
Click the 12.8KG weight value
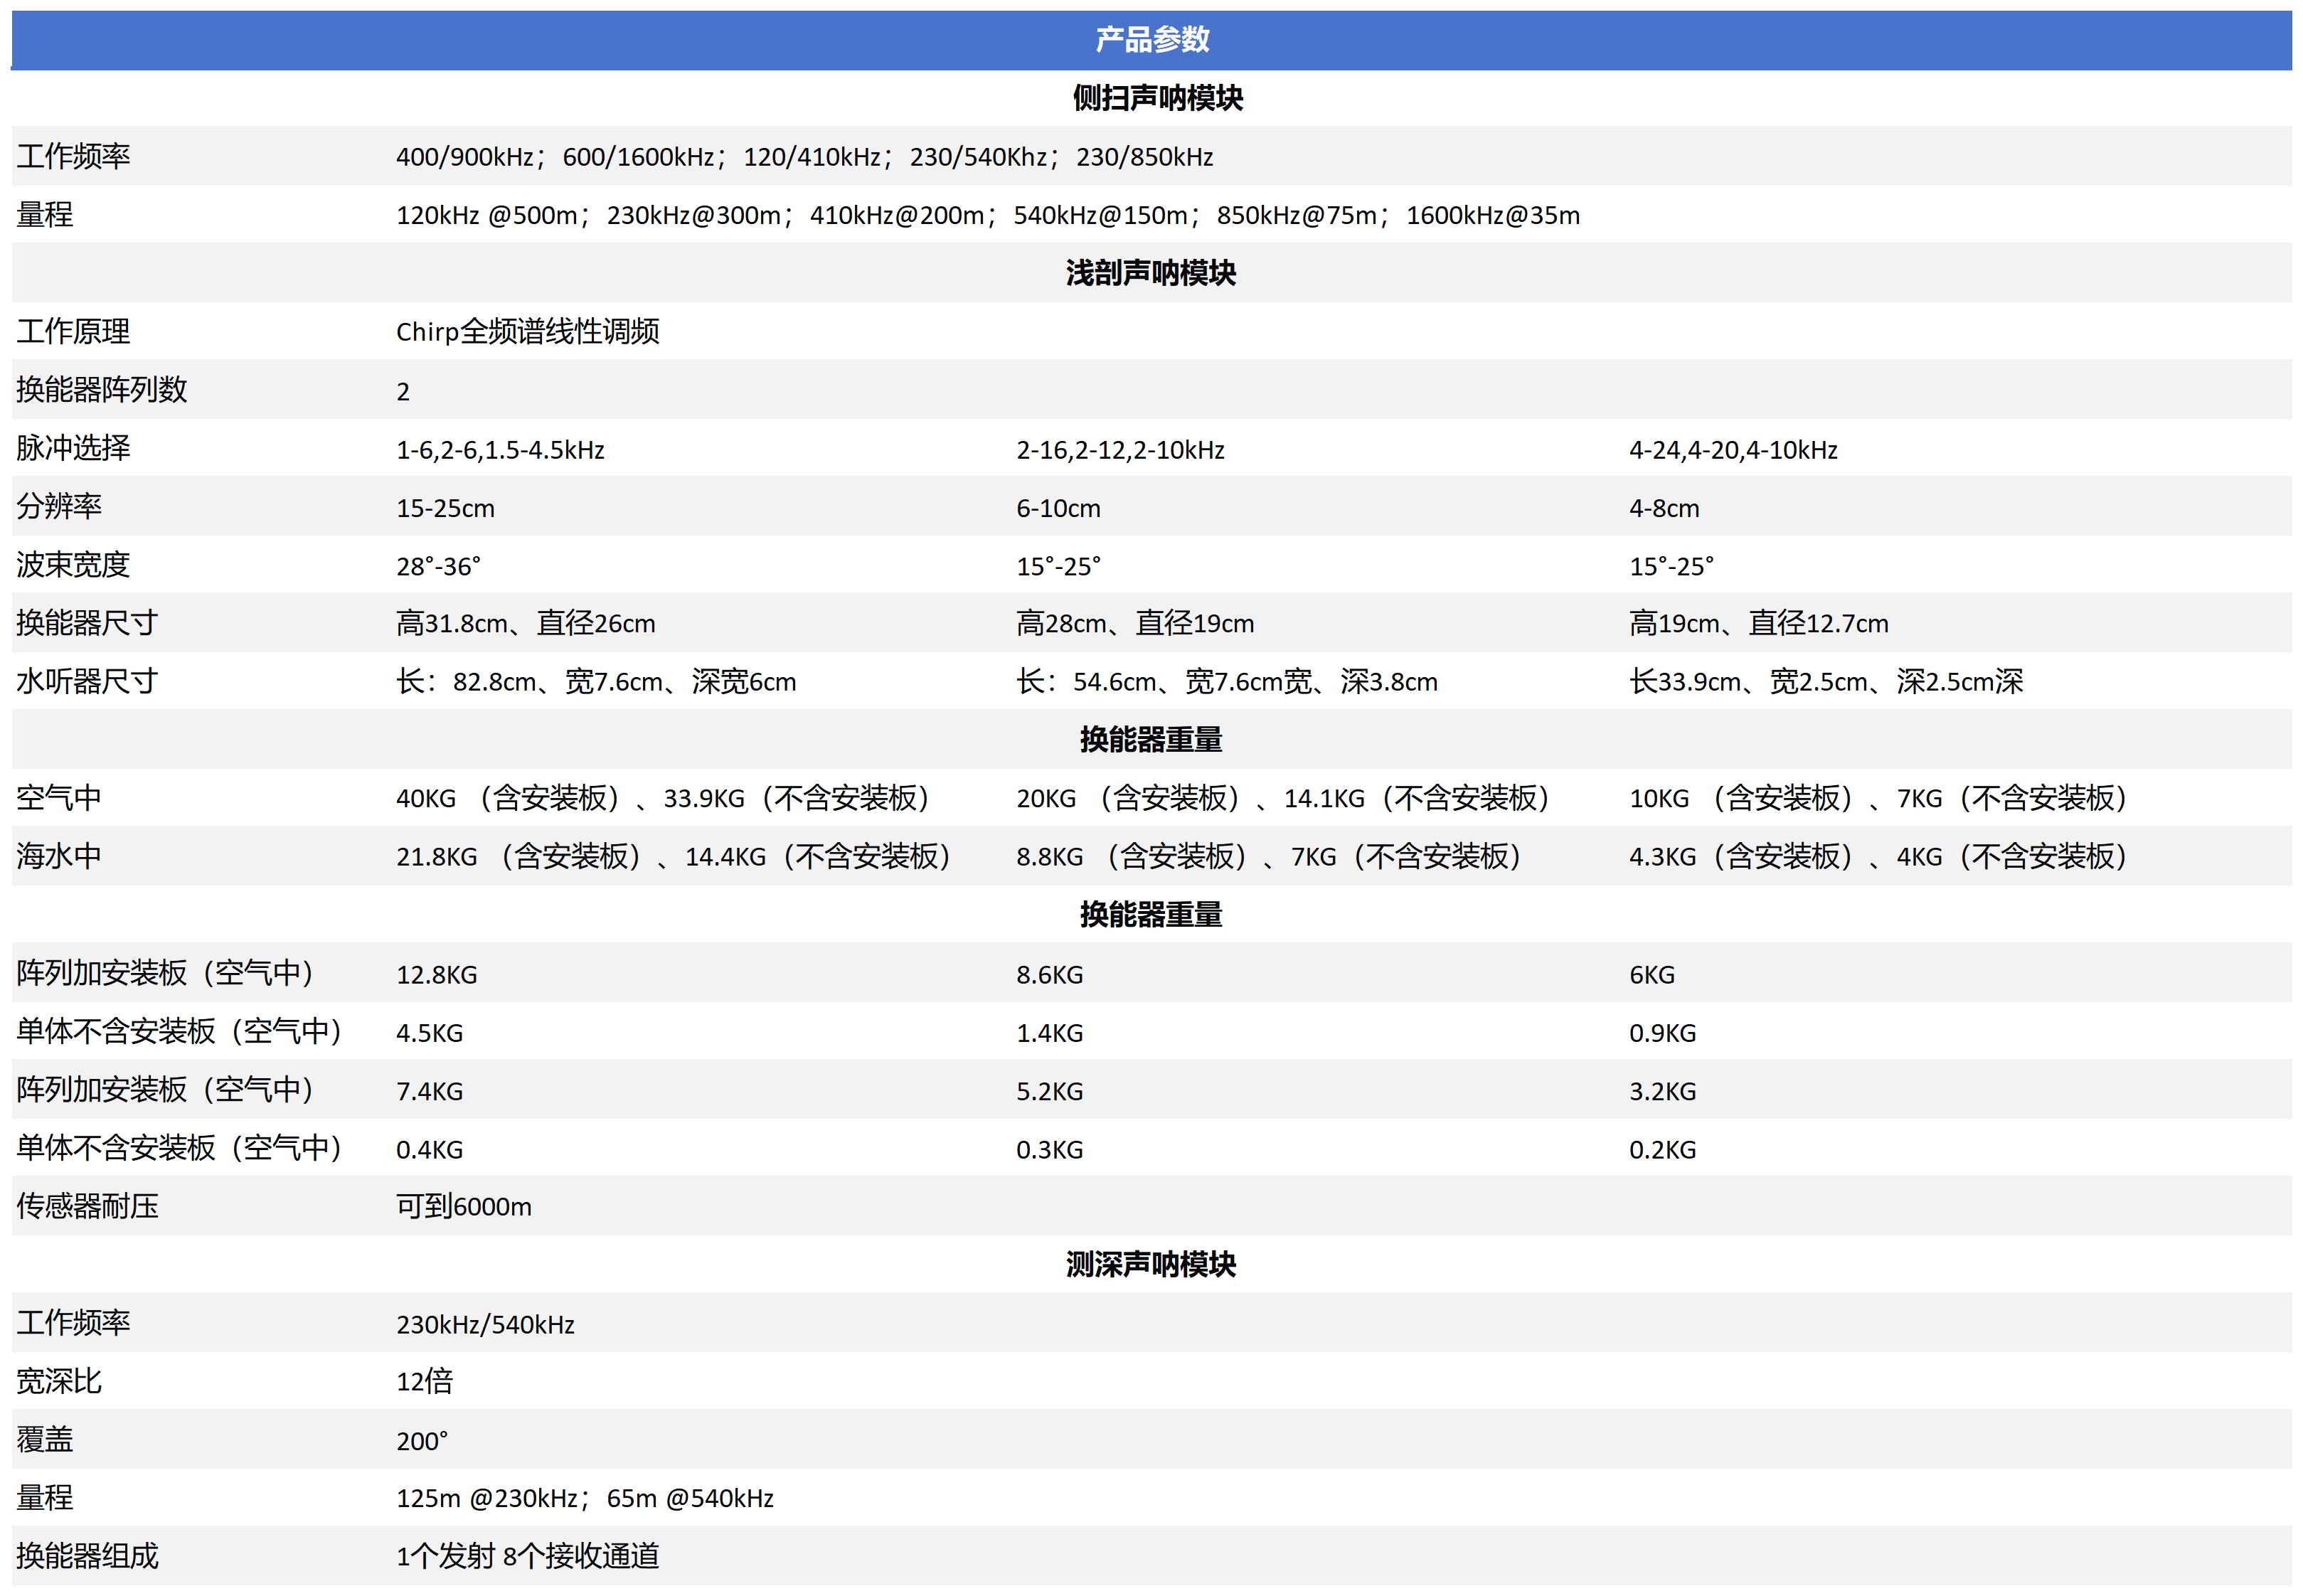click(x=436, y=974)
